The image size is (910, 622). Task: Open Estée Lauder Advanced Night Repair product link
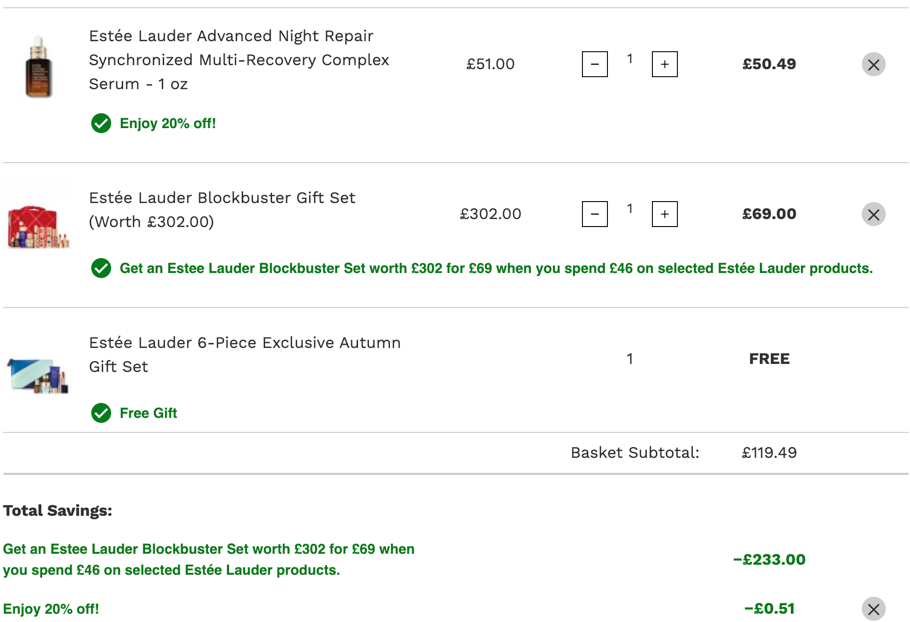click(x=239, y=60)
